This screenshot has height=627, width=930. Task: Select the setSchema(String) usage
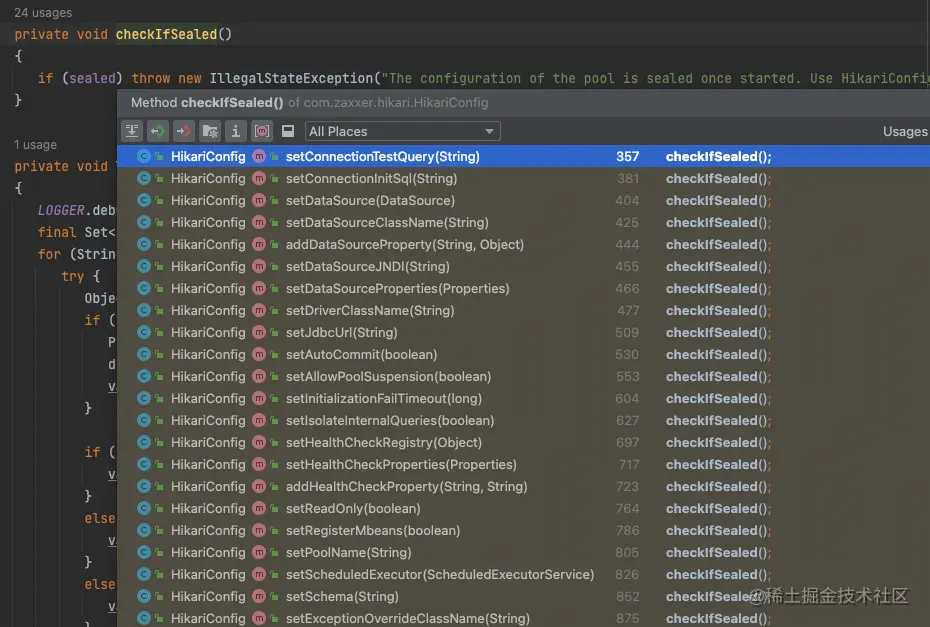523,596
